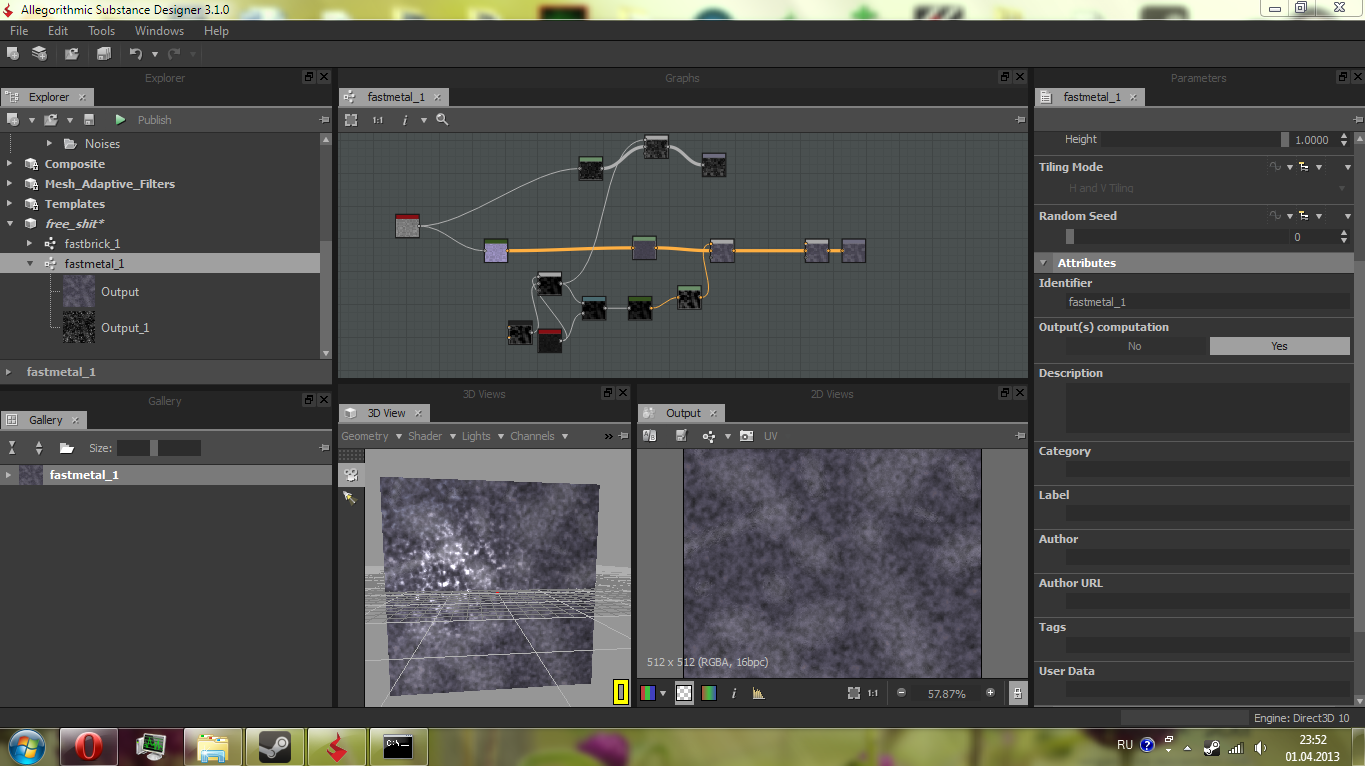Click the open package icon in main toolbar
The image size is (1365, 766).
(x=72, y=53)
